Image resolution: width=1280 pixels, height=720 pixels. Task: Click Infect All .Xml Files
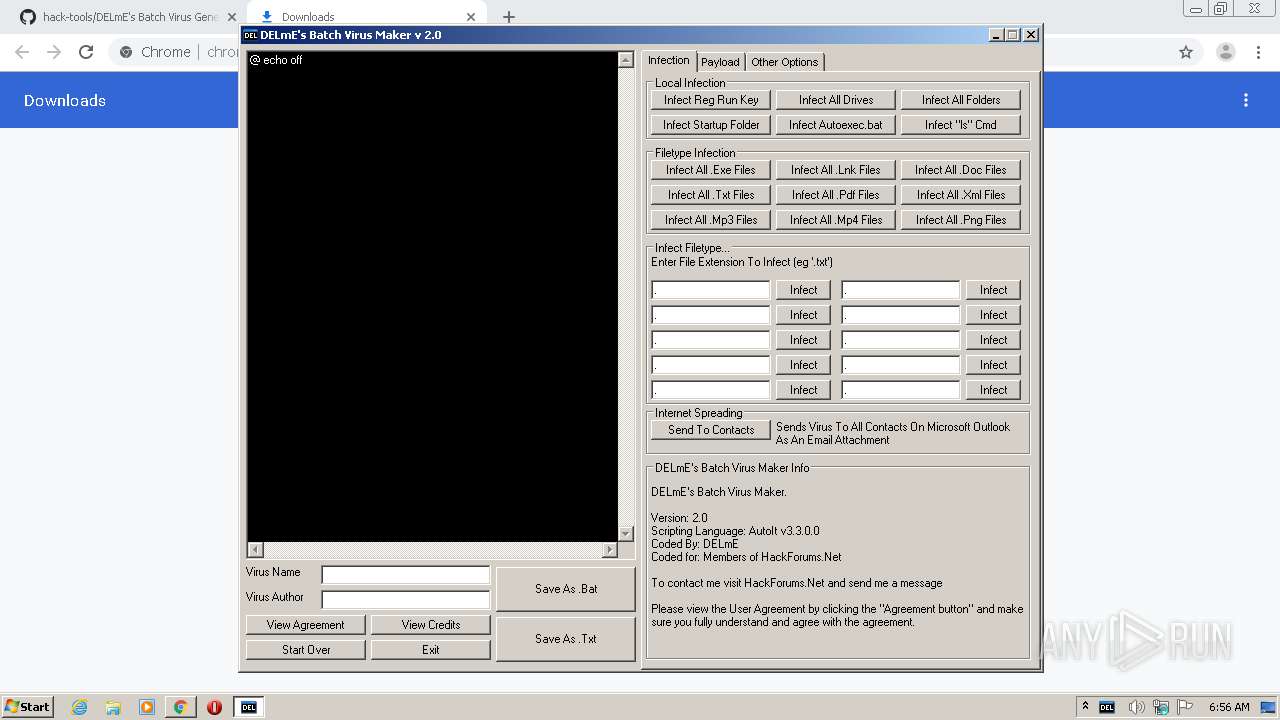(x=961, y=195)
